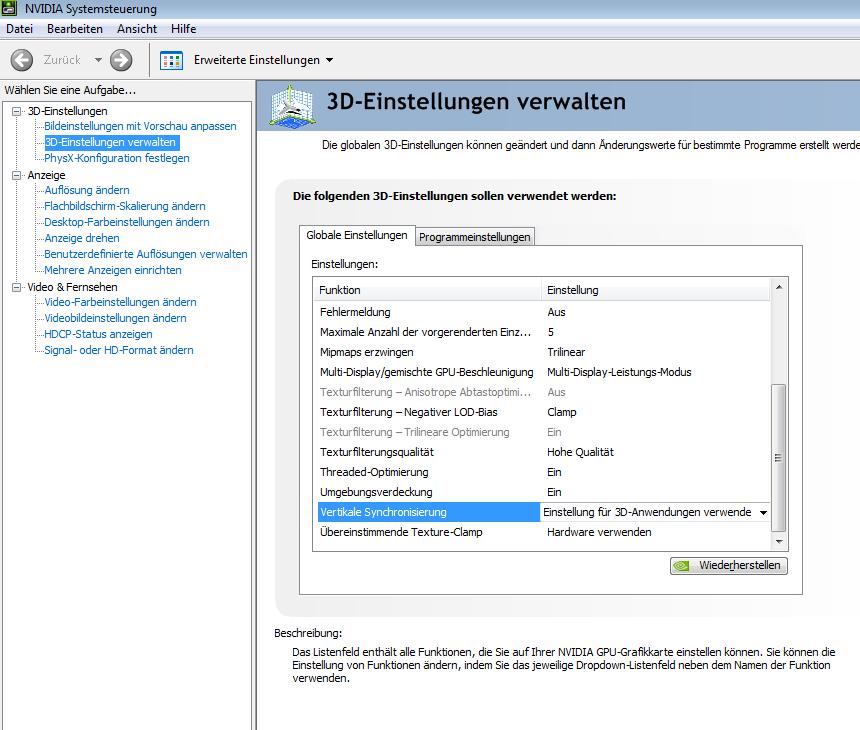
Task: Click the forward arrow navigation icon
Action: (121, 60)
